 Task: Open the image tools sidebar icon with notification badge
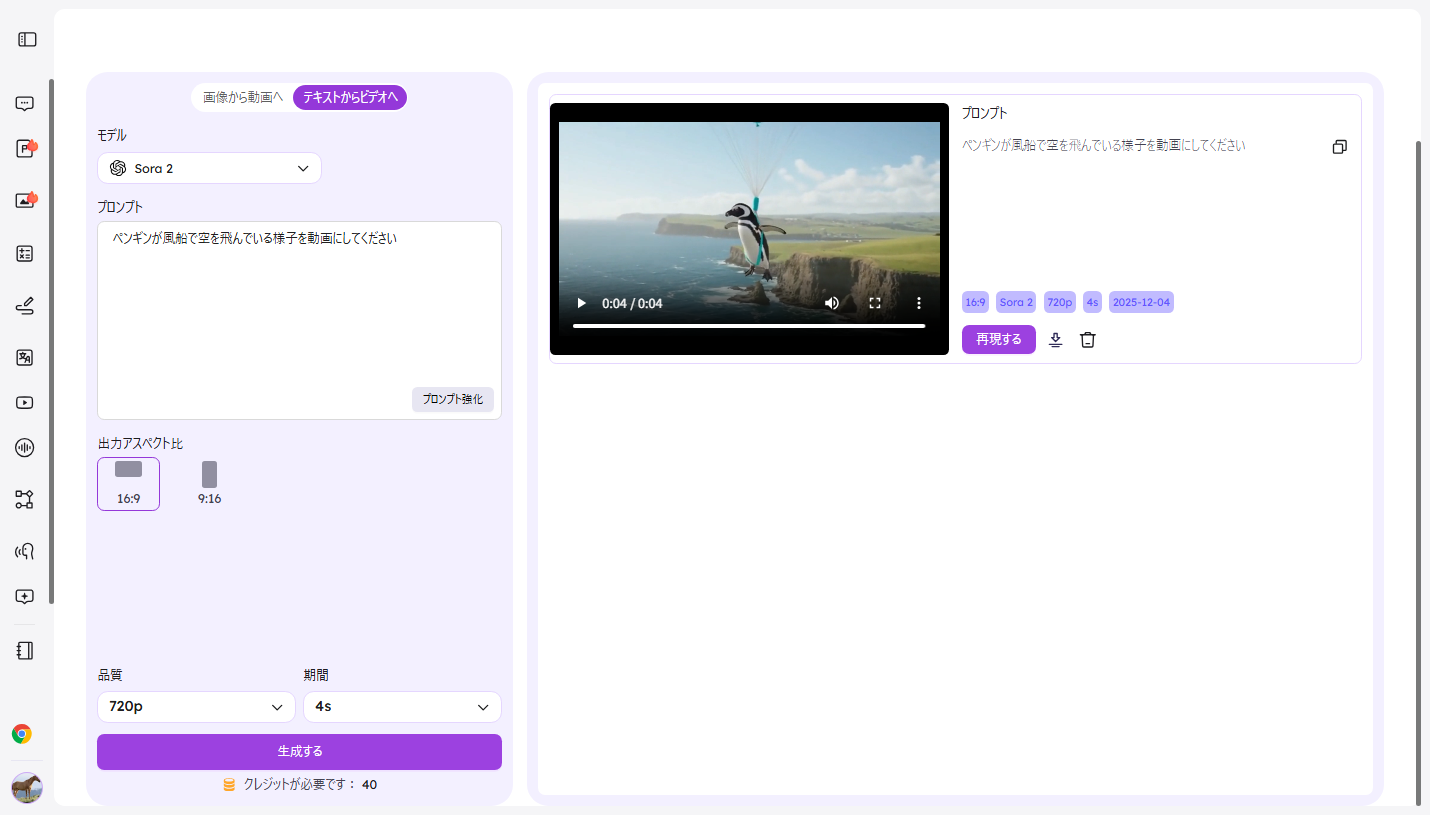point(27,199)
